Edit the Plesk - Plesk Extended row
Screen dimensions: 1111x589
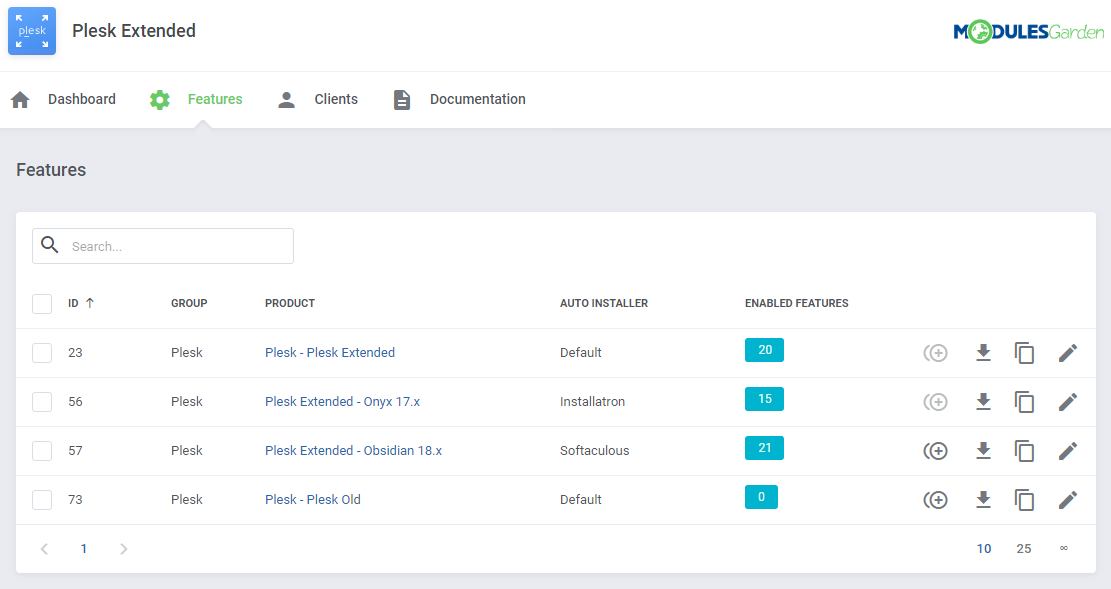(1068, 353)
